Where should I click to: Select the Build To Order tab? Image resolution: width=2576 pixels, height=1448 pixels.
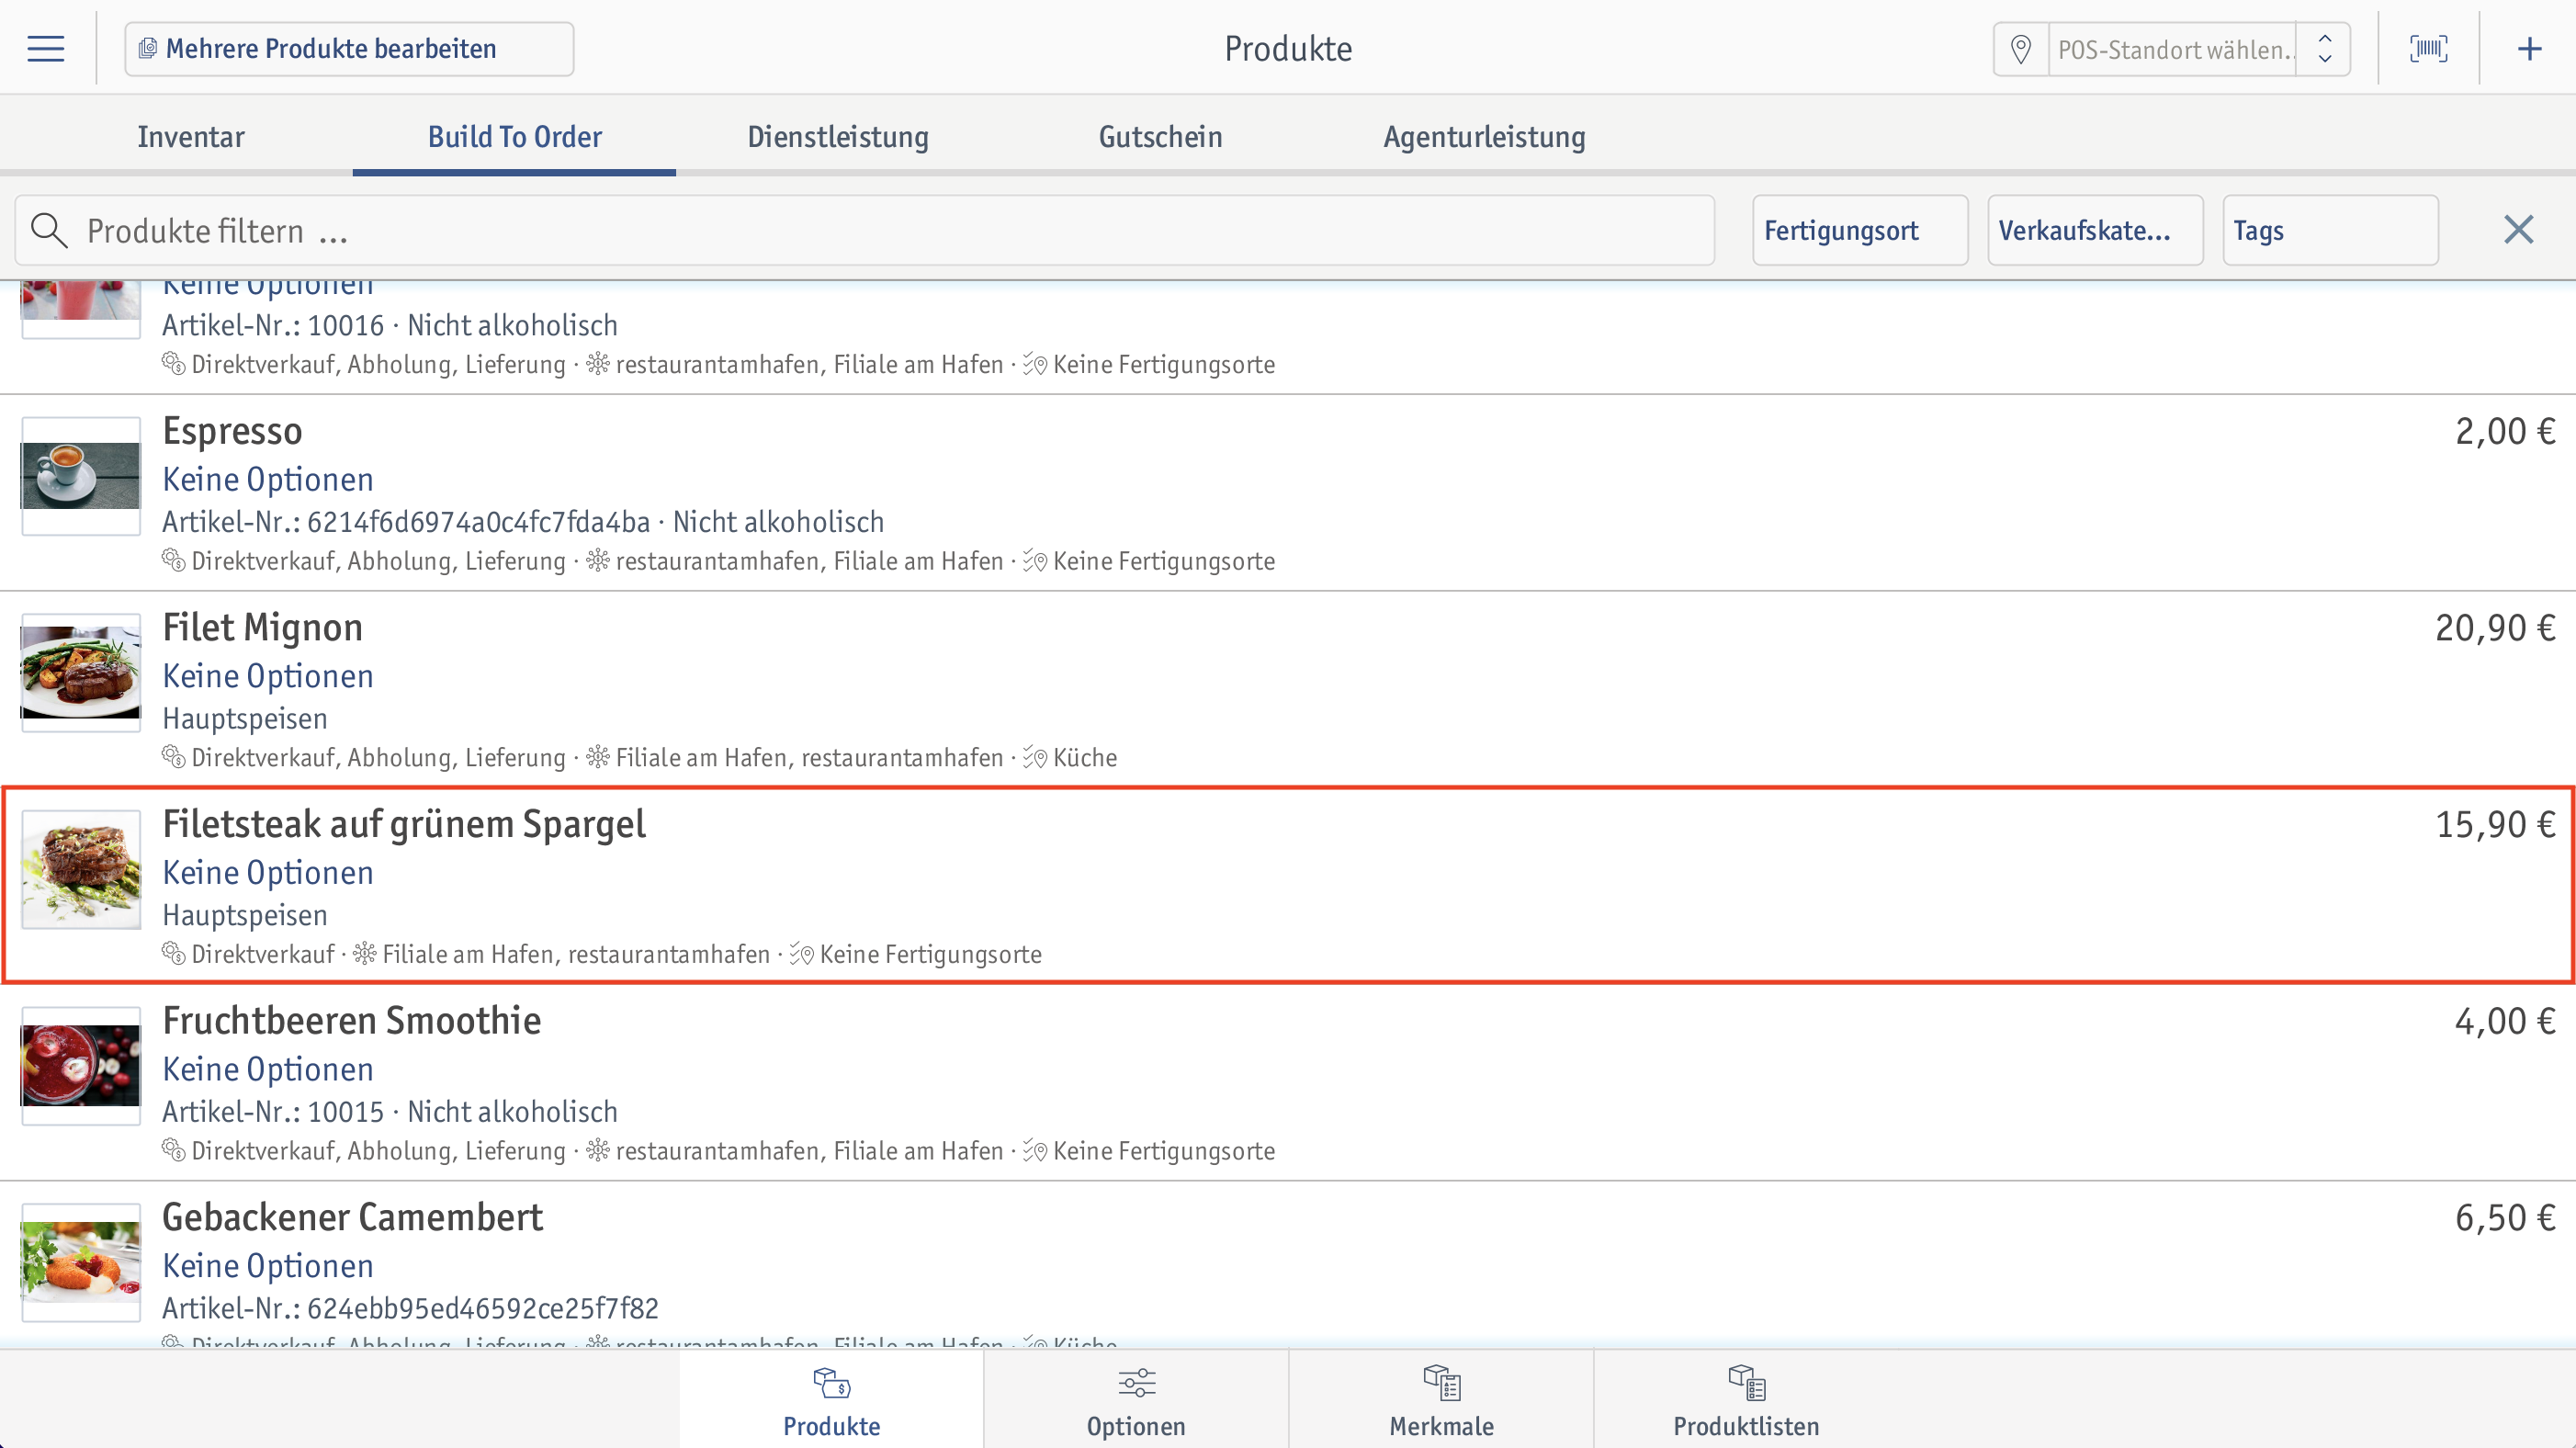514,137
